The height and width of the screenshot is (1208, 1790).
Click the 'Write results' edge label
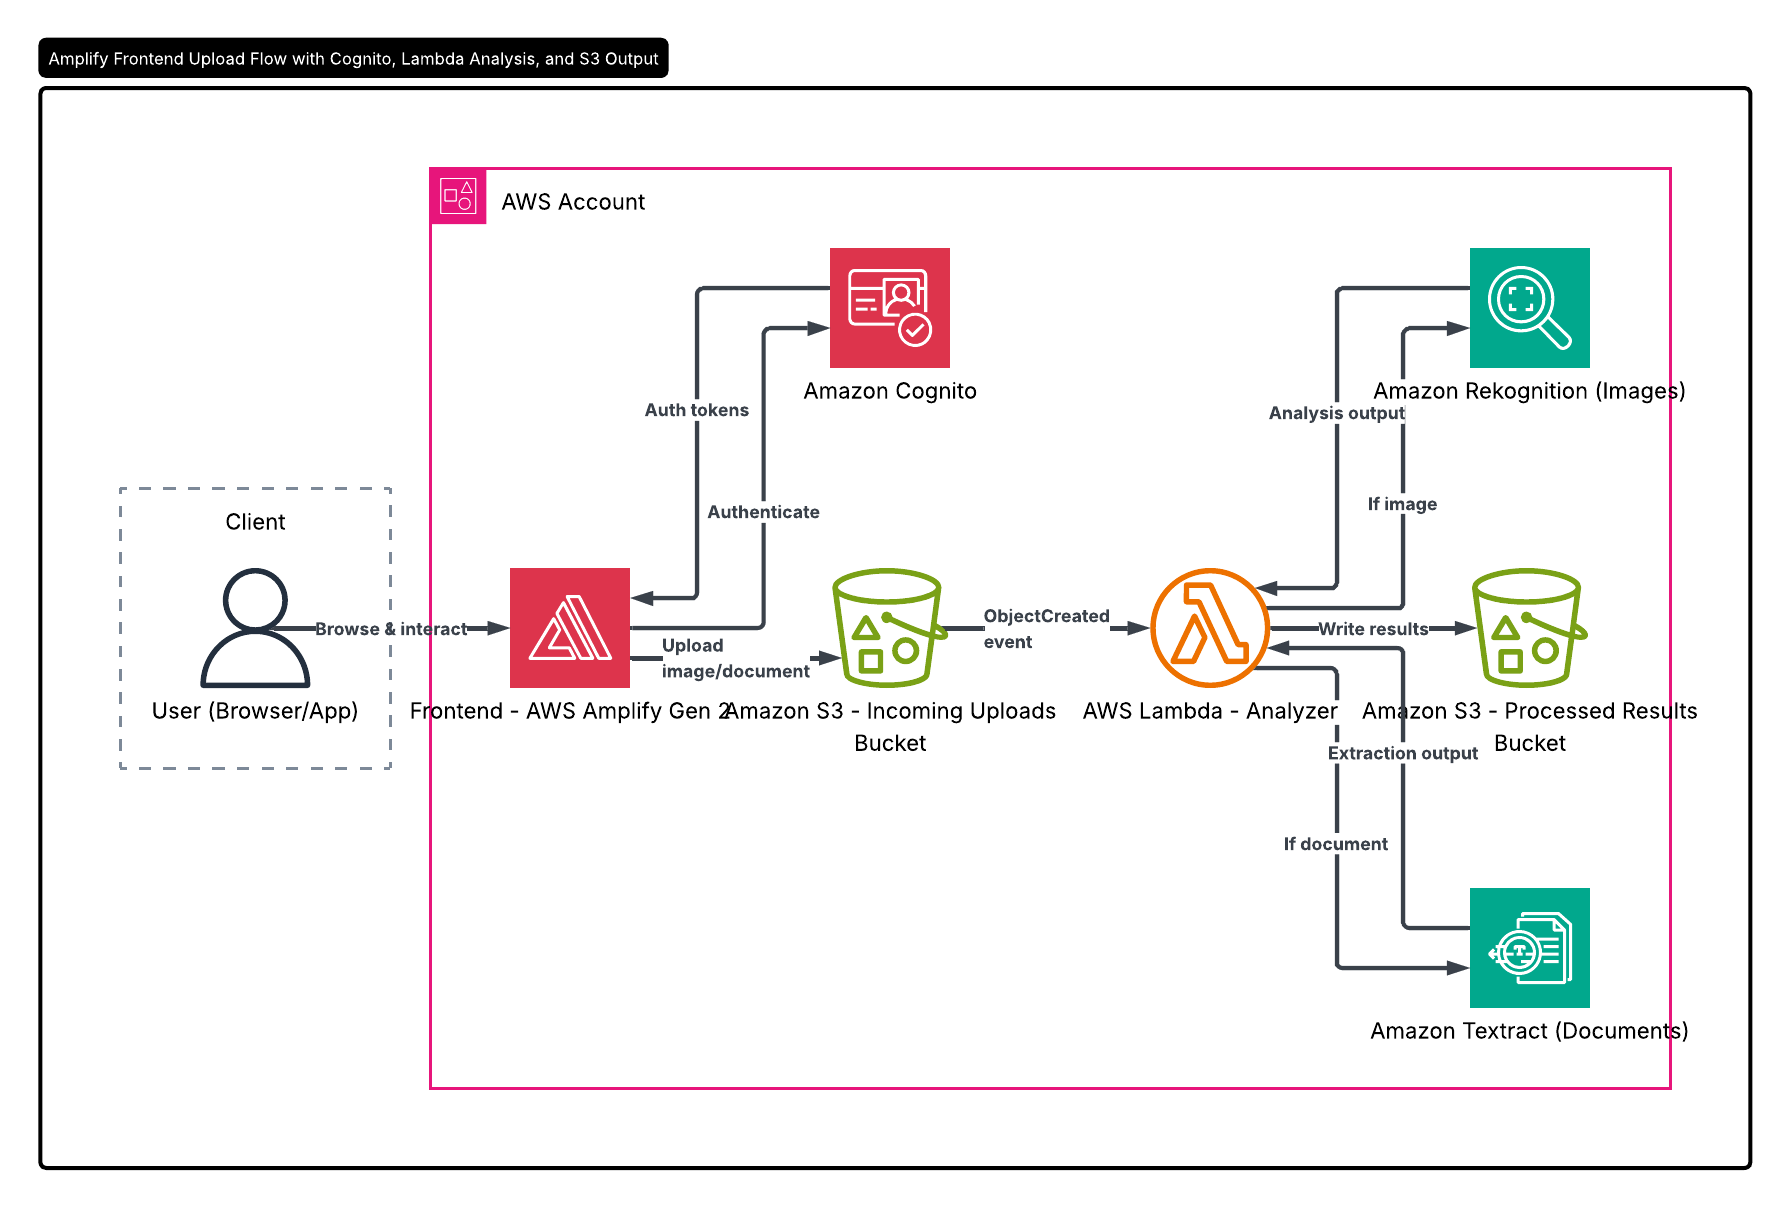tap(1373, 629)
